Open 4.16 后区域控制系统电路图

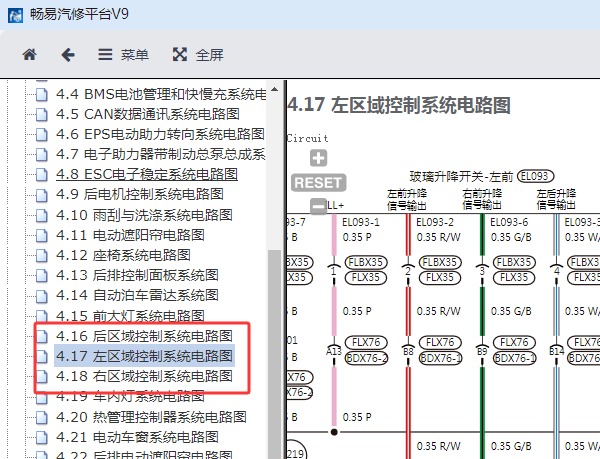coord(144,336)
